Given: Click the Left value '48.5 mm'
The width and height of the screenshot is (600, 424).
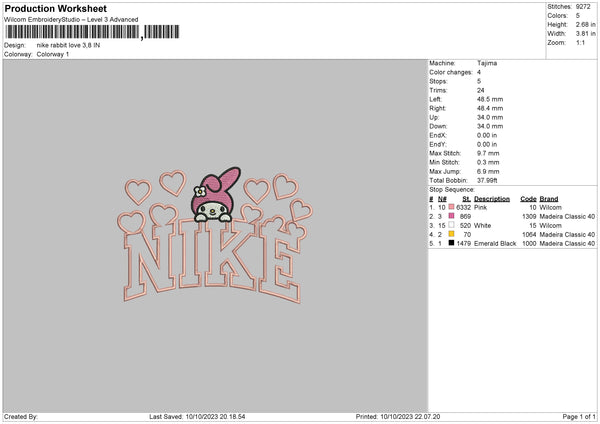Looking at the screenshot, I should pyautogui.click(x=490, y=99).
